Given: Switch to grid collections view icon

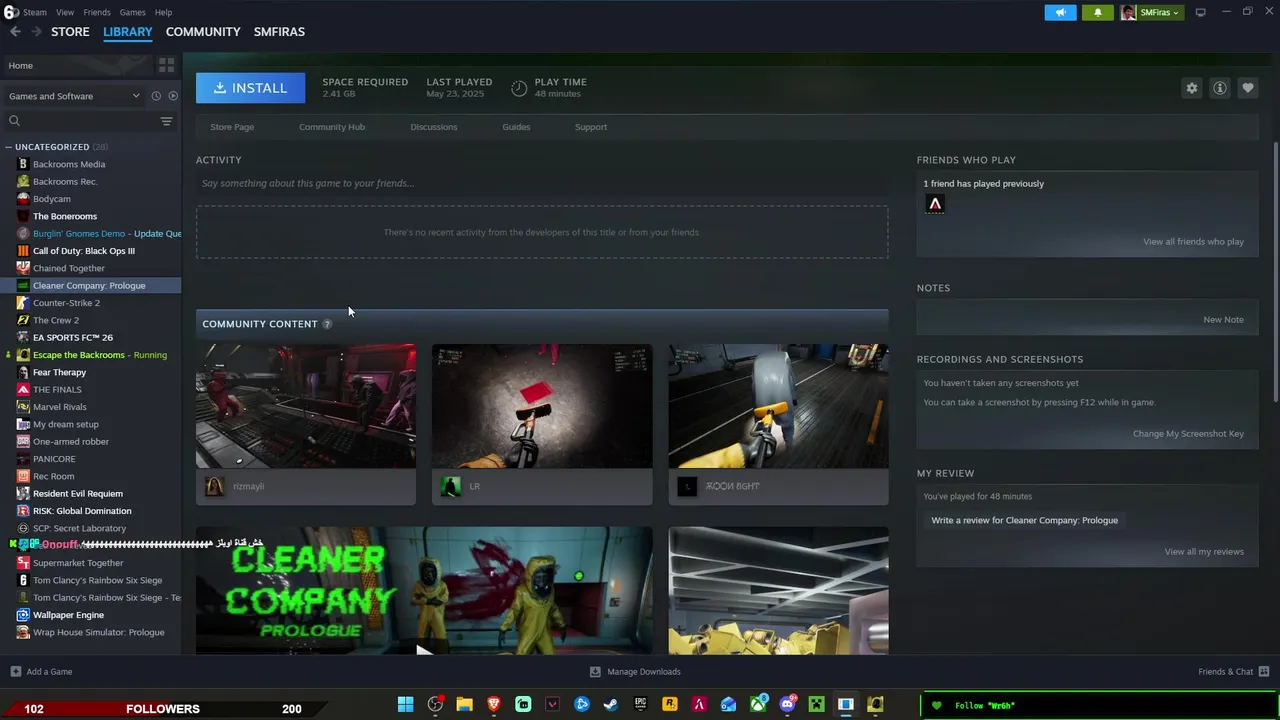Looking at the screenshot, I should 166,65.
